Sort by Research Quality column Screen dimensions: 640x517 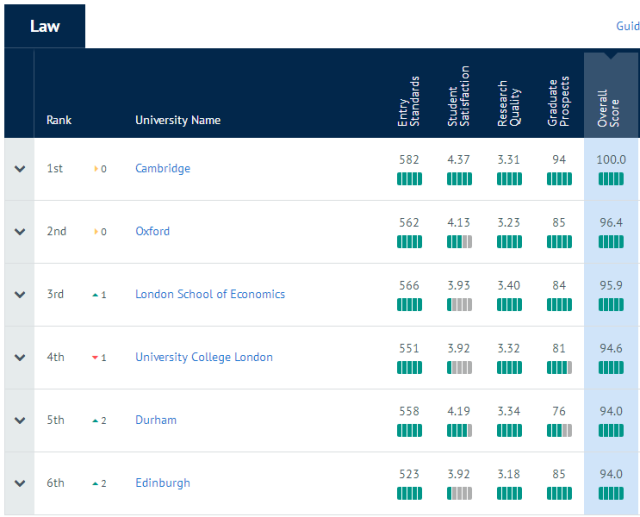pyautogui.click(x=509, y=103)
